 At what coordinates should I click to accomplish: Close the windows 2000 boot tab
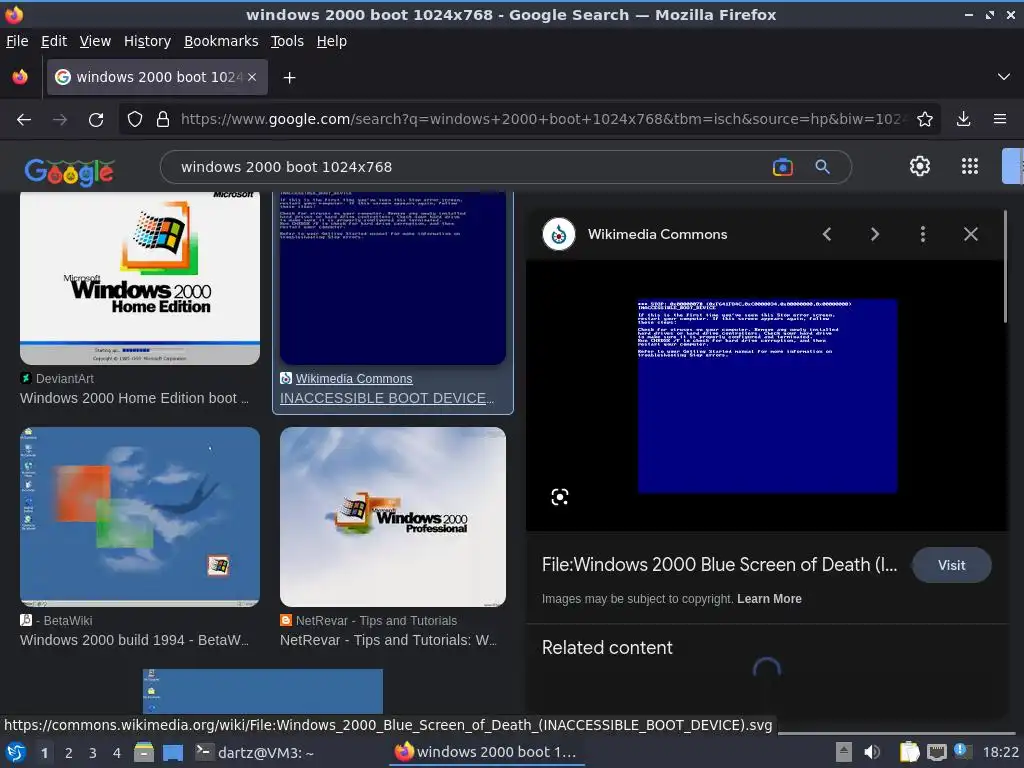(252, 77)
